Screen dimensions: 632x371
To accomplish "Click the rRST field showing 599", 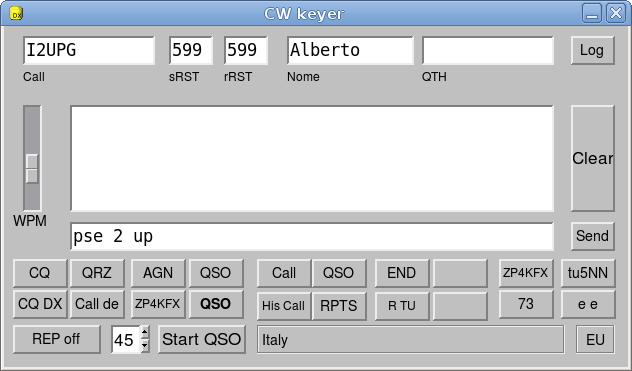I will click(x=246, y=50).
